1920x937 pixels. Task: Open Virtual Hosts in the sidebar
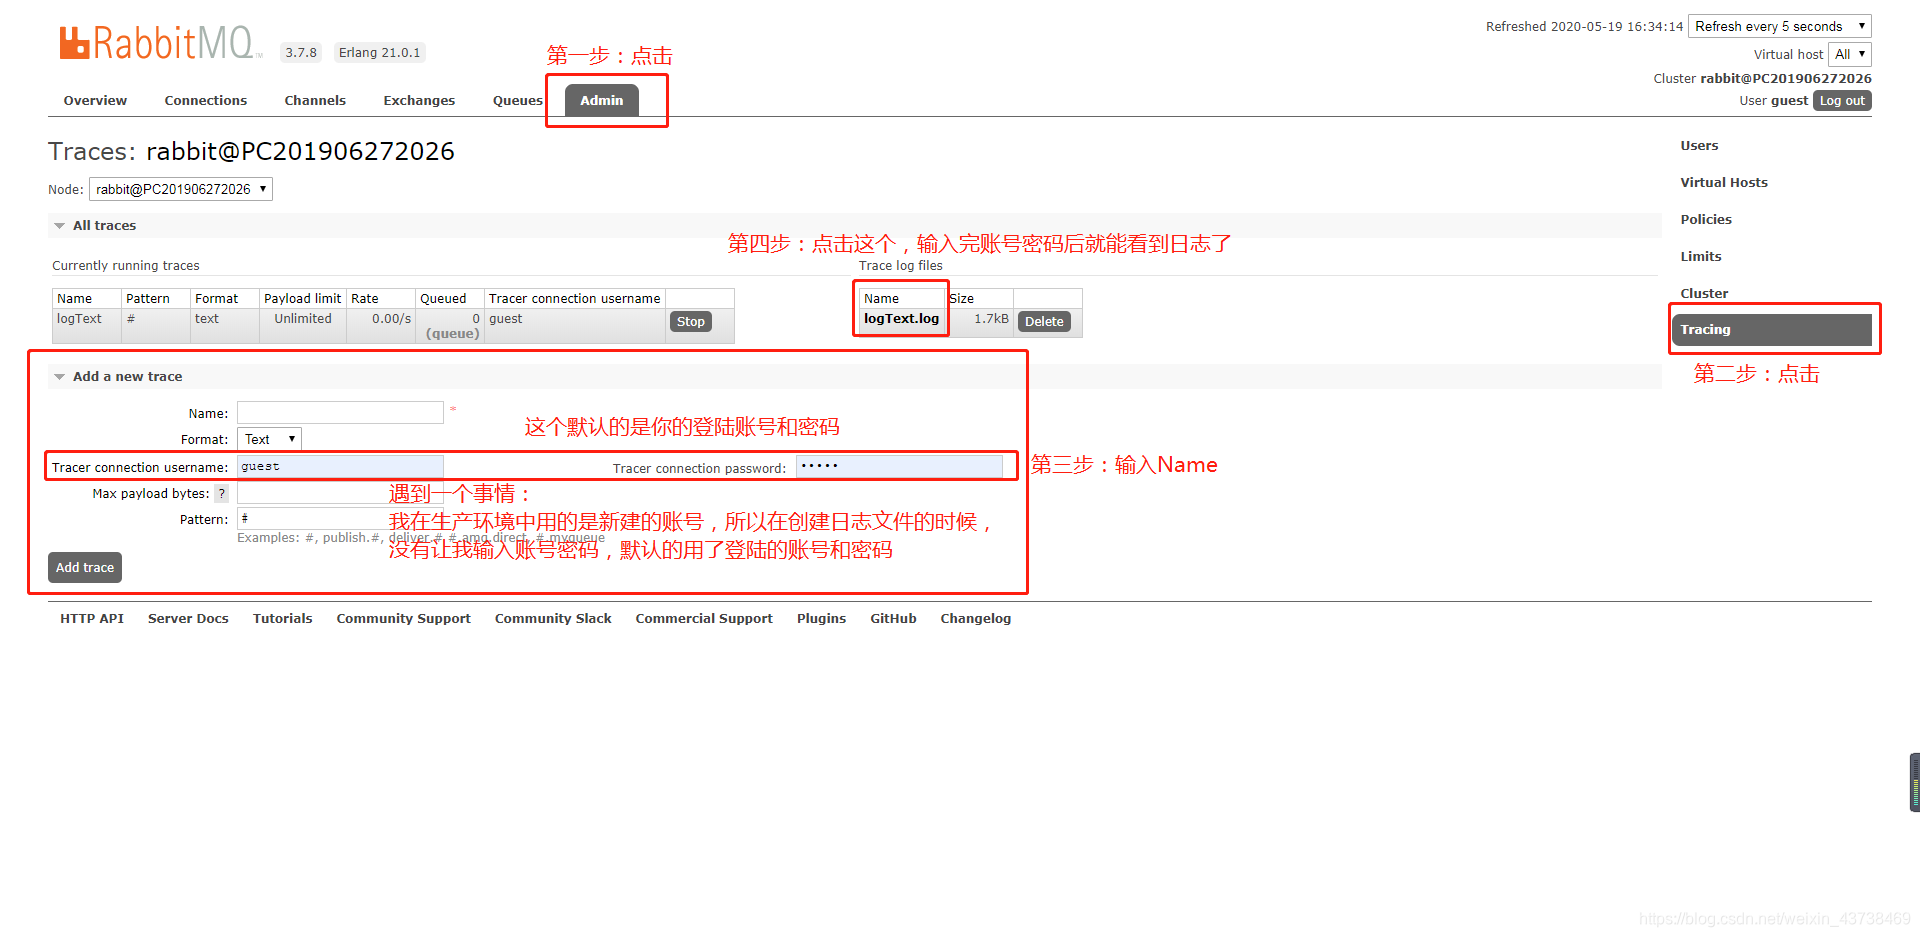coord(1724,182)
